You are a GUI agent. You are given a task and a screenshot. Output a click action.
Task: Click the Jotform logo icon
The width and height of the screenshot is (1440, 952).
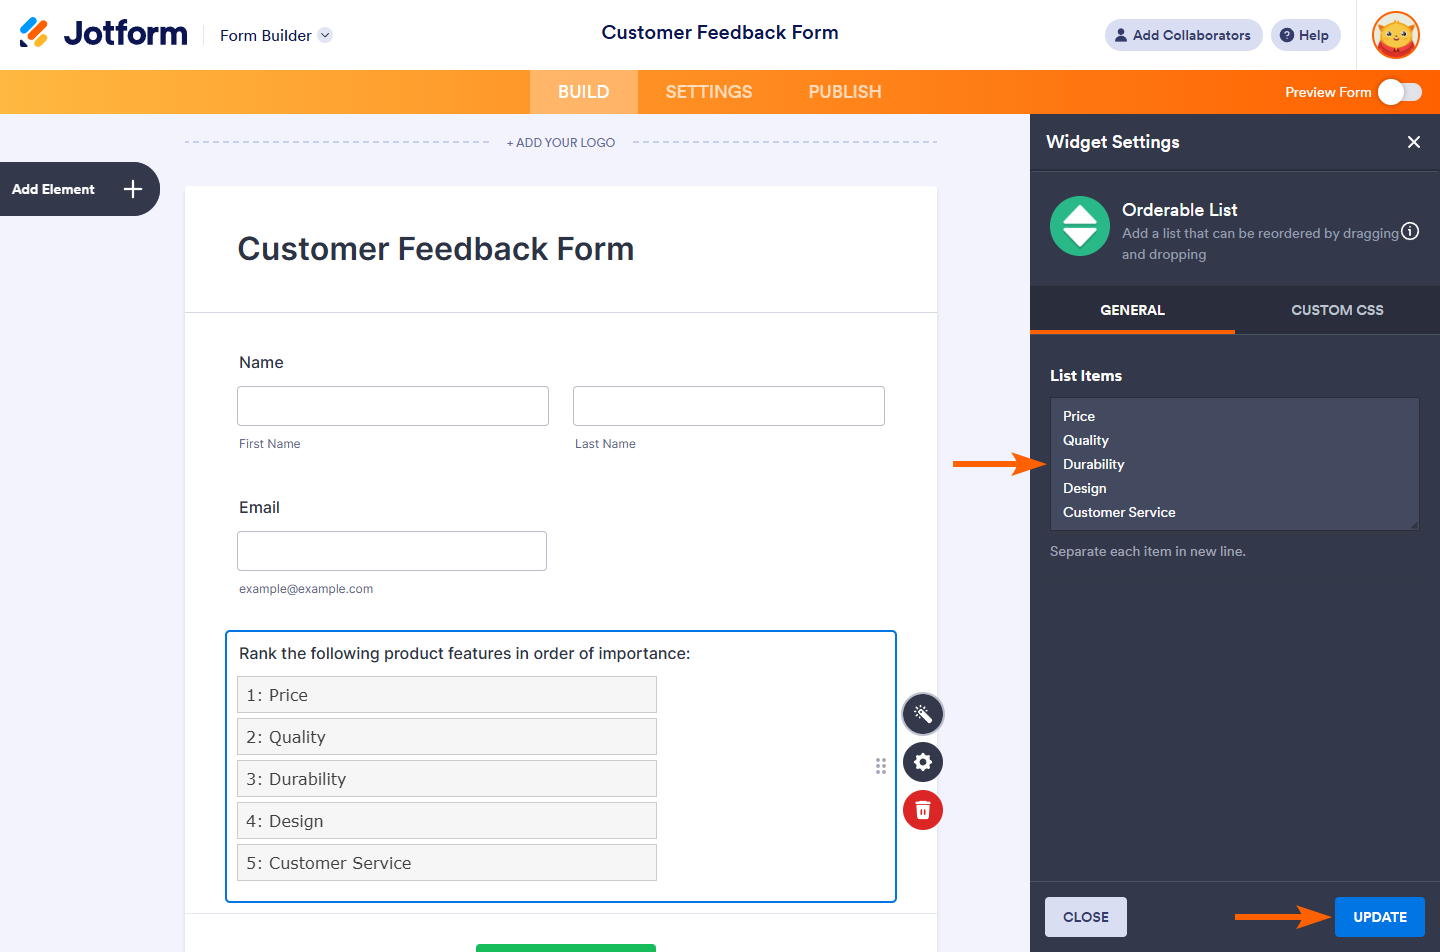point(34,33)
